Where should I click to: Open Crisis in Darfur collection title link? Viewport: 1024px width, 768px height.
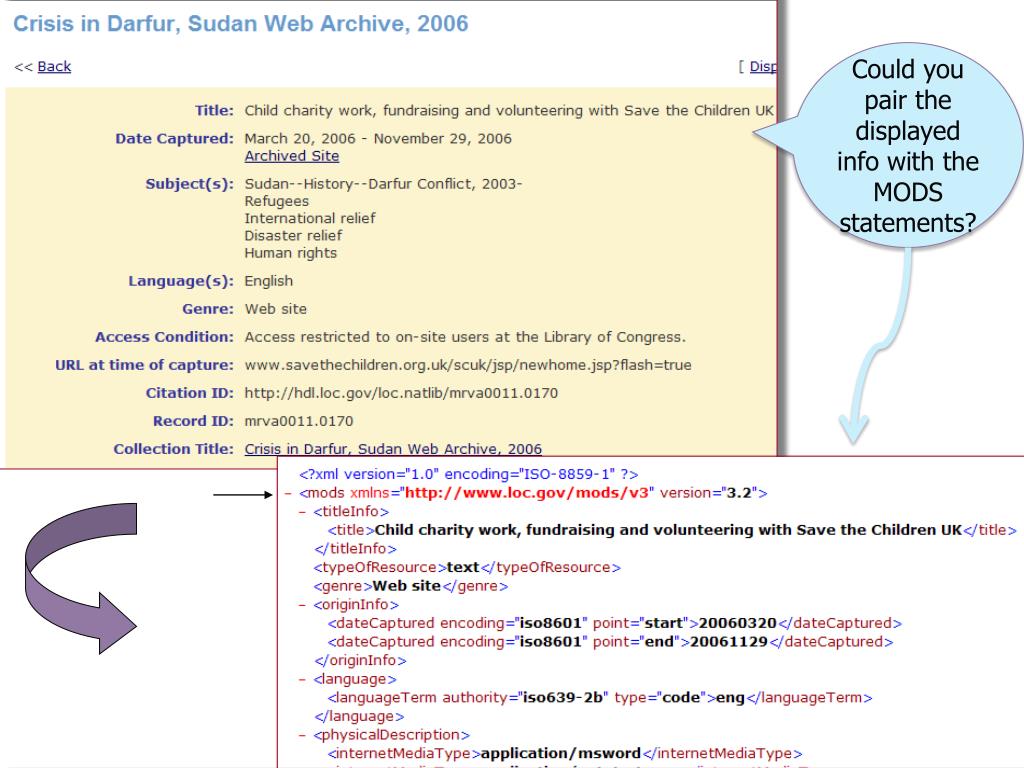393,449
